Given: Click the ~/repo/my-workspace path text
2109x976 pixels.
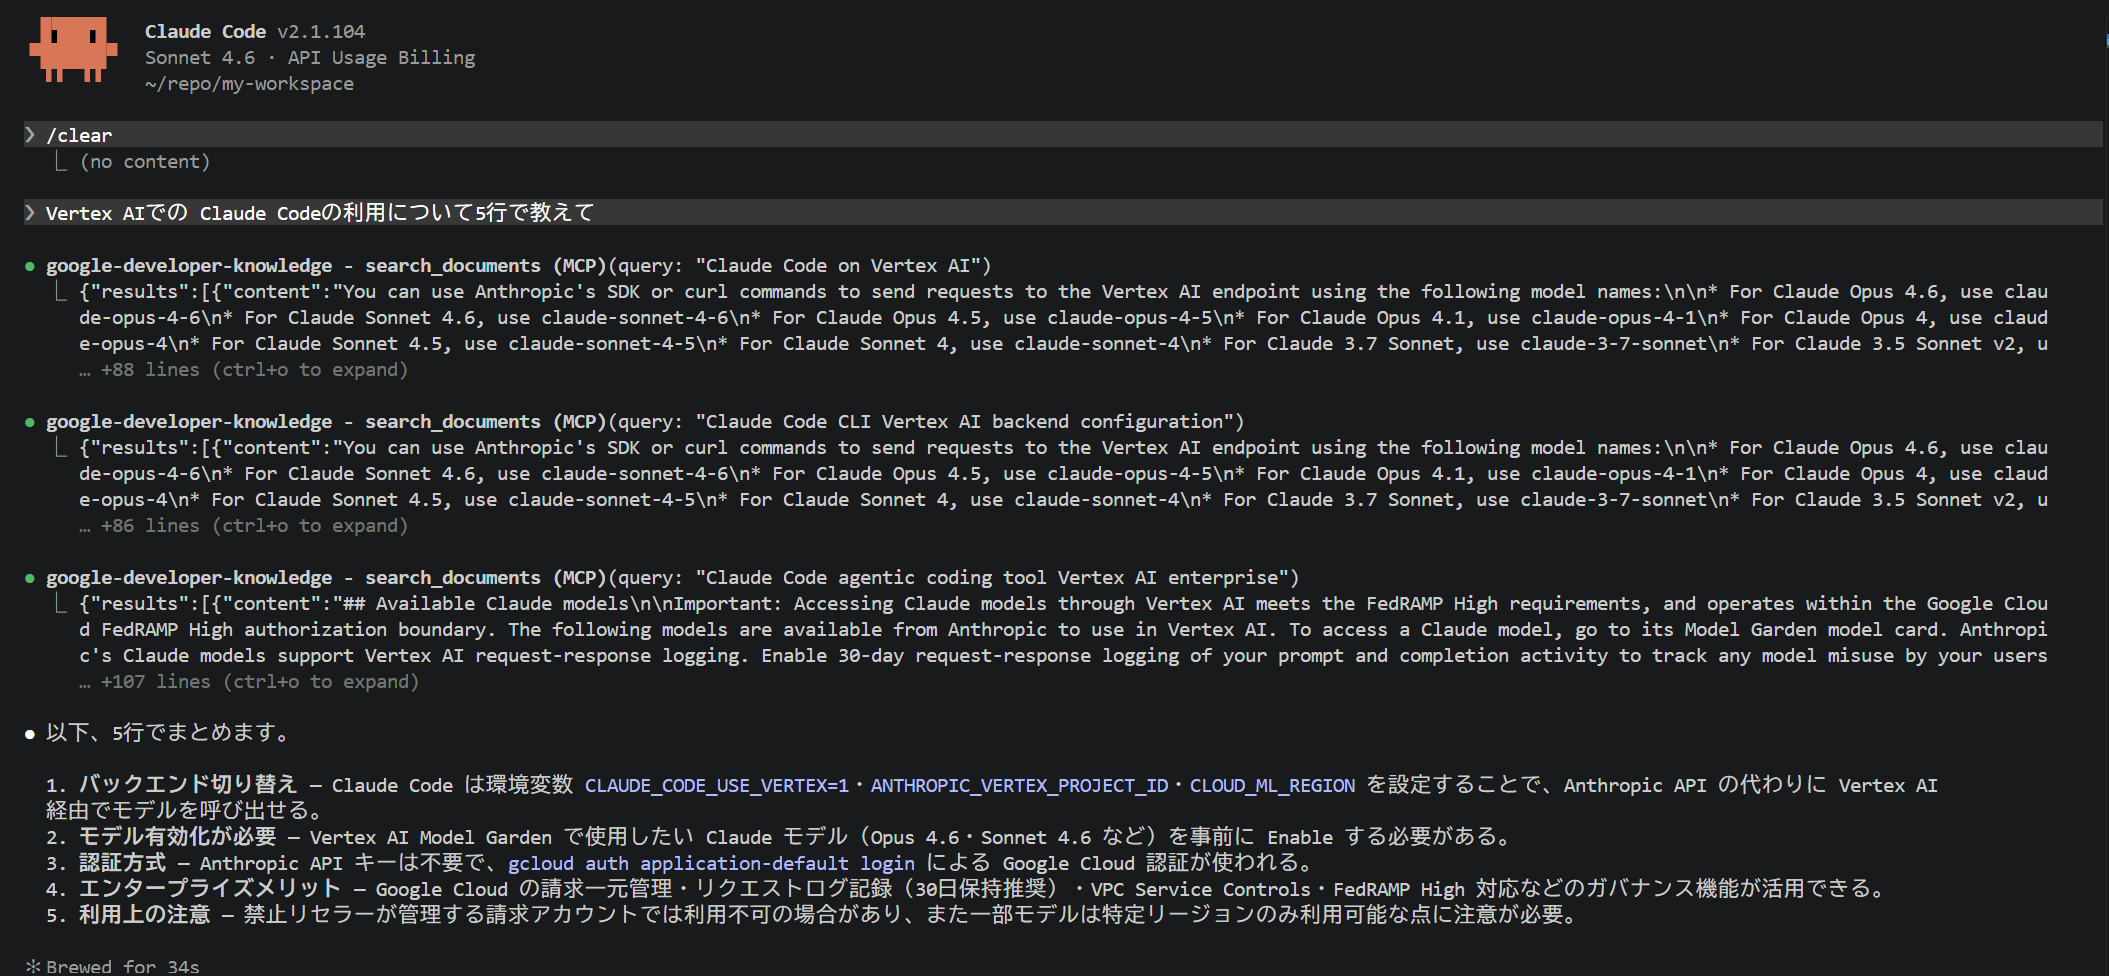Looking at the screenshot, I should [x=248, y=83].
